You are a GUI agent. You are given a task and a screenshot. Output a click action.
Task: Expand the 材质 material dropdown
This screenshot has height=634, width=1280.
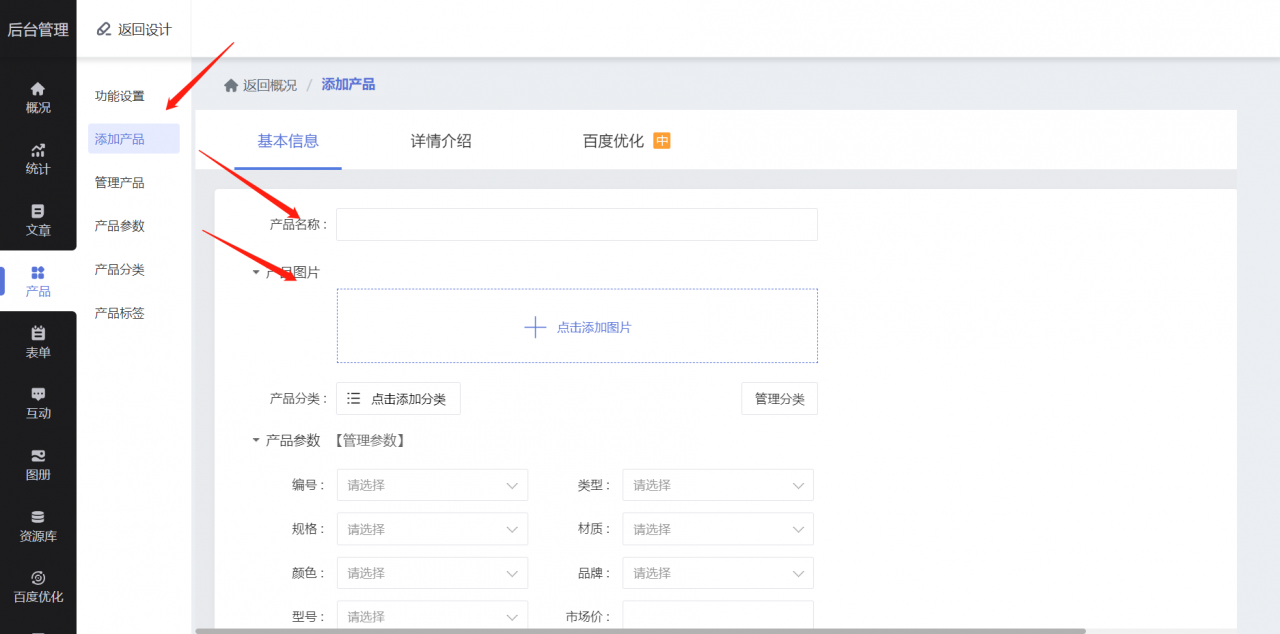click(717, 529)
